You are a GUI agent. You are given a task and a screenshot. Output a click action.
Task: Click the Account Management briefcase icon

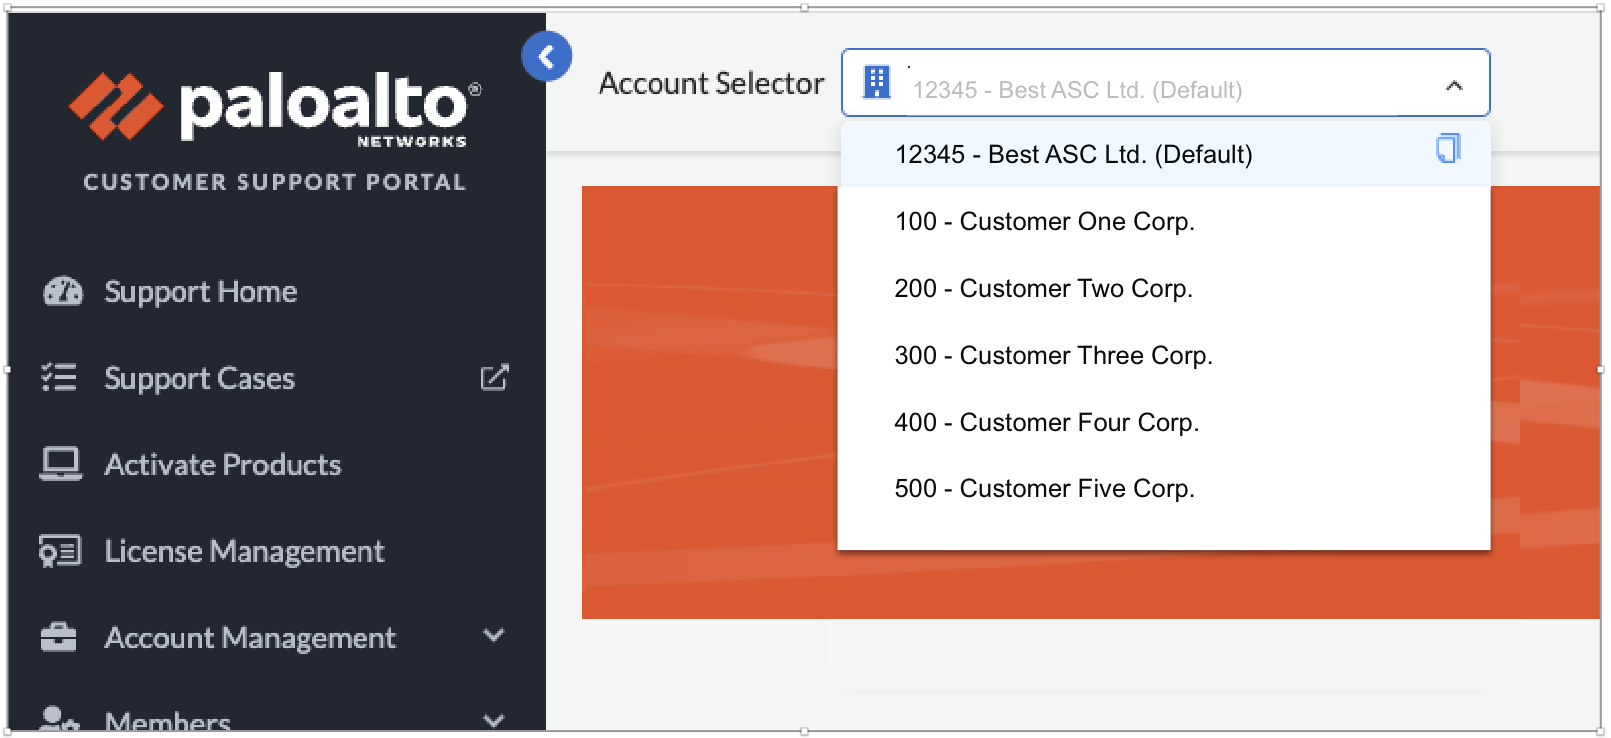click(59, 637)
